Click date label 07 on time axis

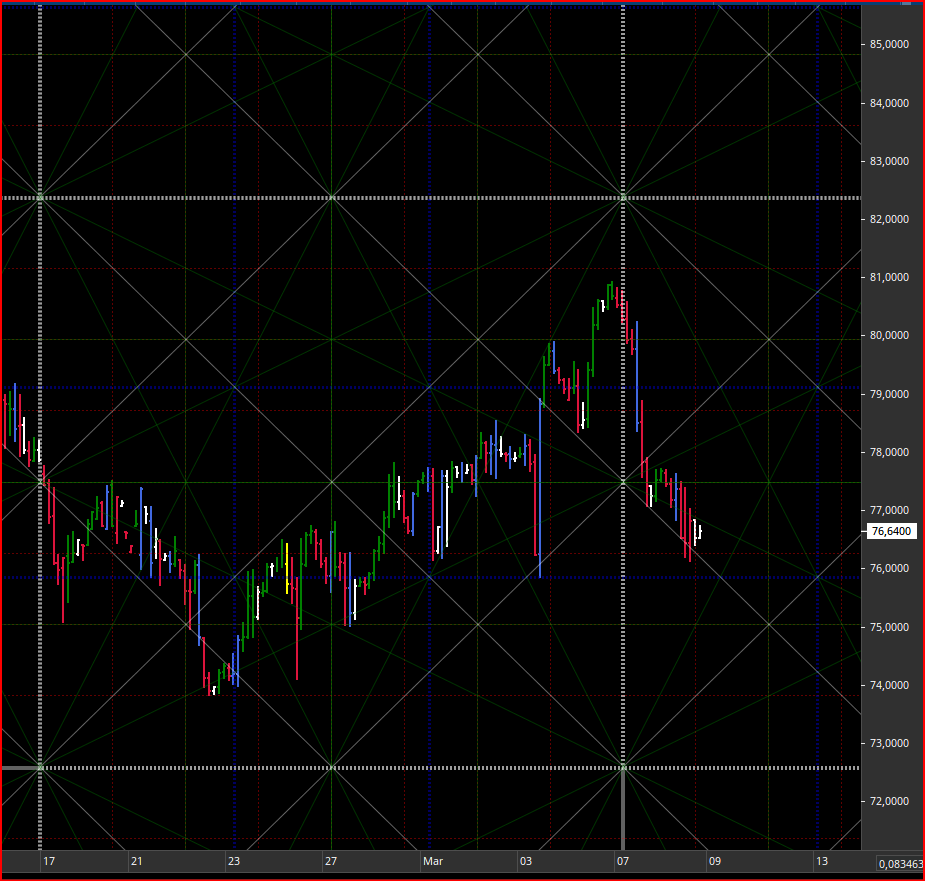click(x=623, y=861)
